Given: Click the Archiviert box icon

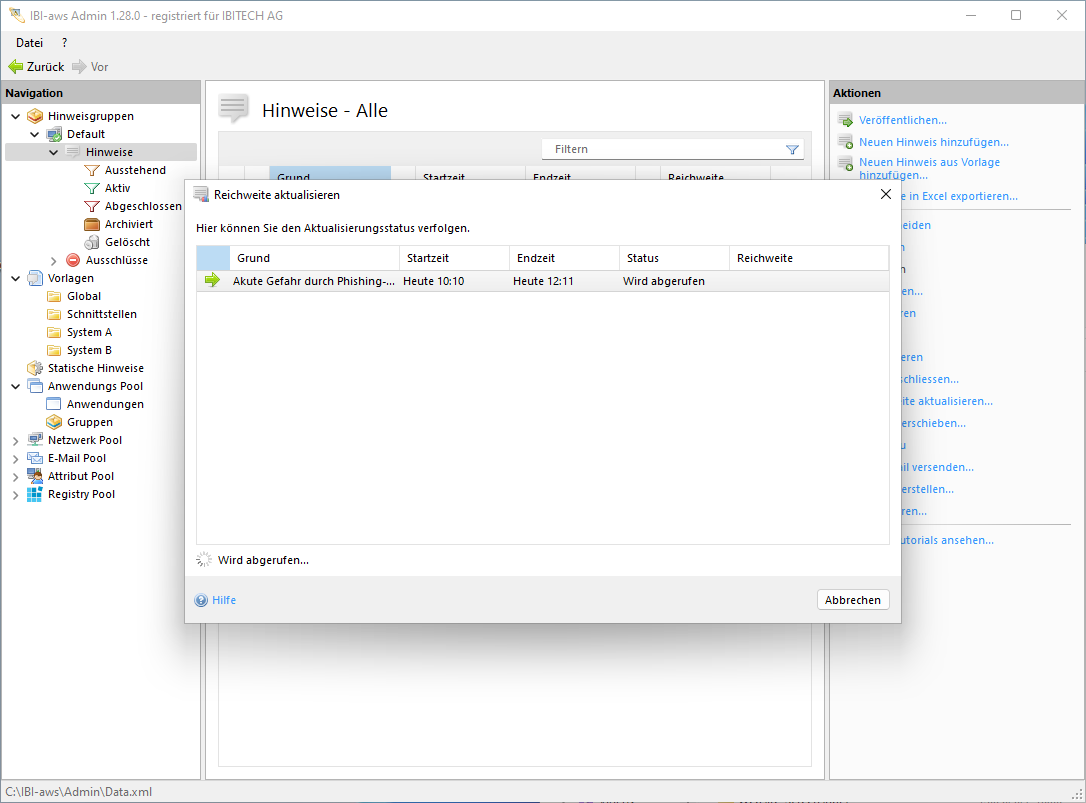Looking at the screenshot, I should pos(92,224).
